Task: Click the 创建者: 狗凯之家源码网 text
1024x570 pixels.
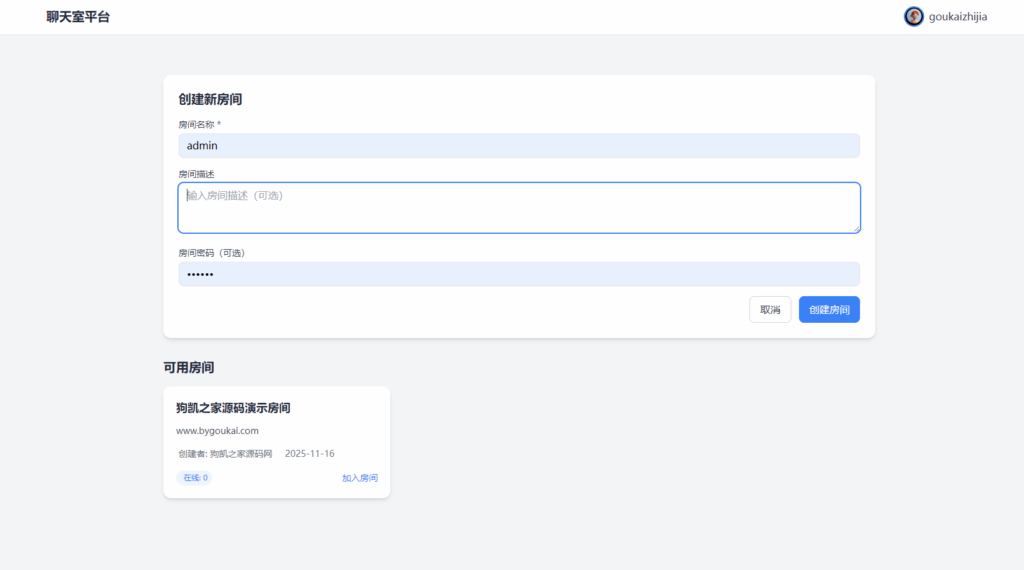Action: pos(225,454)
